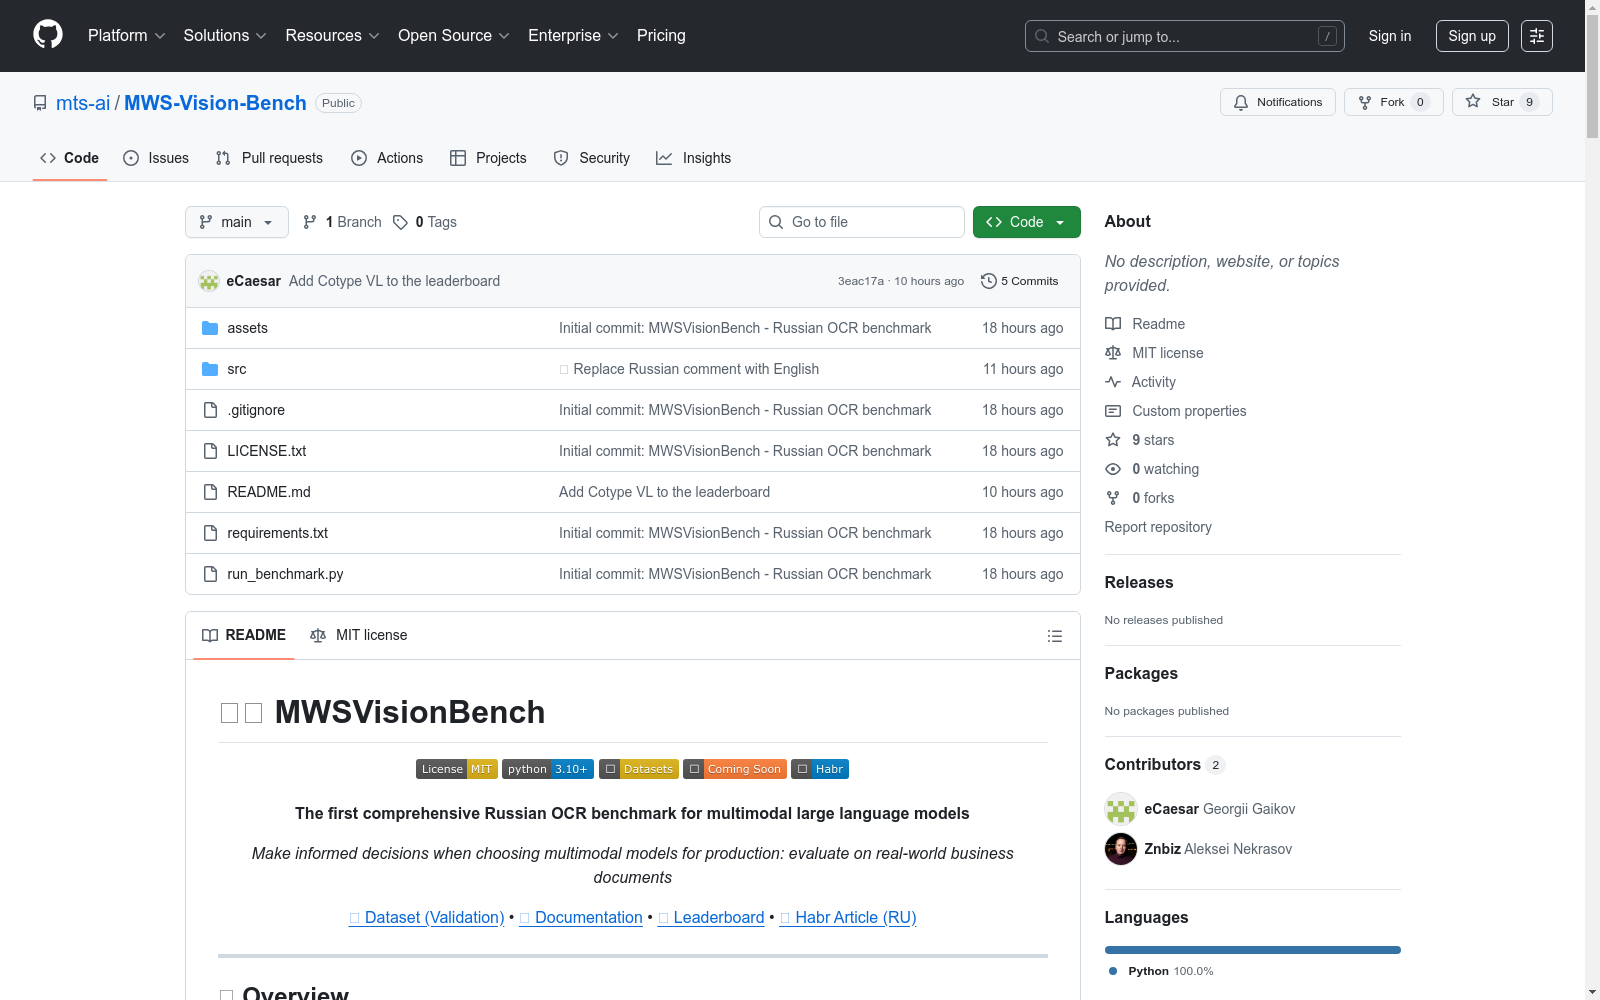Click the run_benchmark.py file icon

(x=210, y=574)
